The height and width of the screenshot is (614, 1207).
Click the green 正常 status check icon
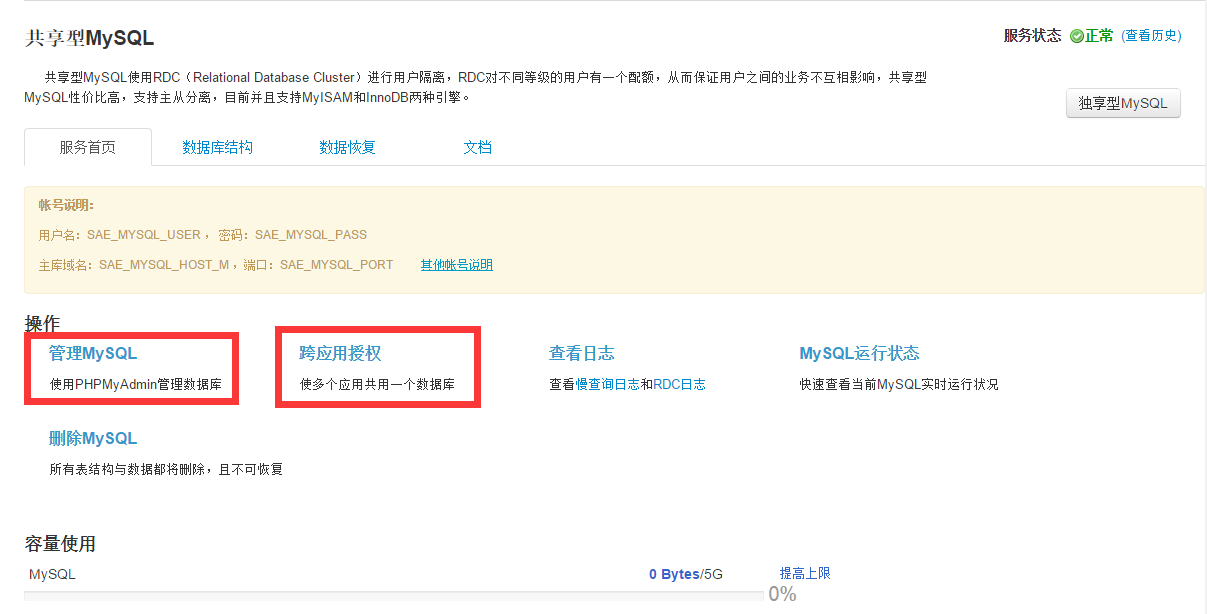1077,36
